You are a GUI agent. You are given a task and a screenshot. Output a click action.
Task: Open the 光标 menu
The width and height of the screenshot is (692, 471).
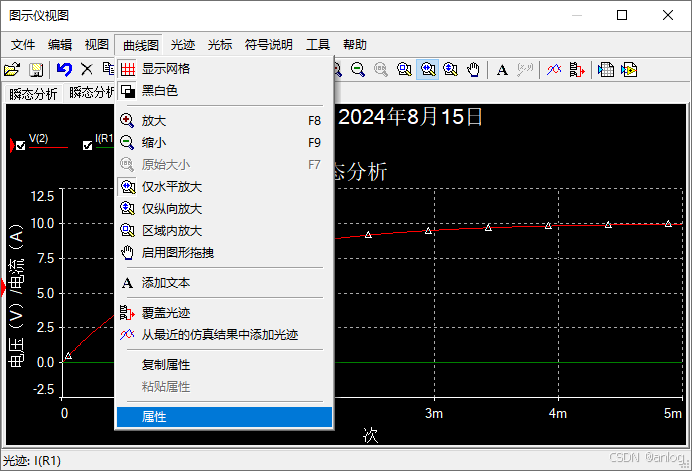coord(220,45)
